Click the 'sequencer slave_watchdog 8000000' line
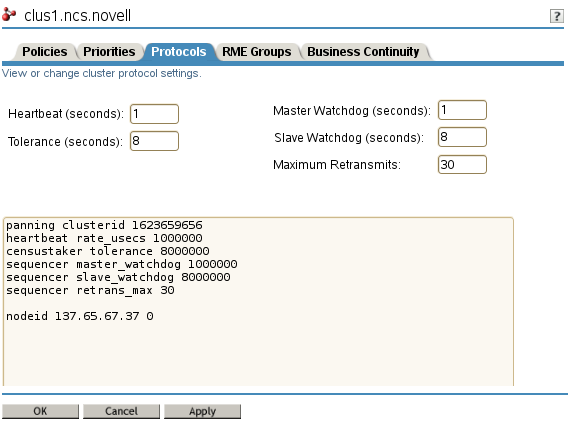This screenshot has height=424, width=568. pos(118,277)
